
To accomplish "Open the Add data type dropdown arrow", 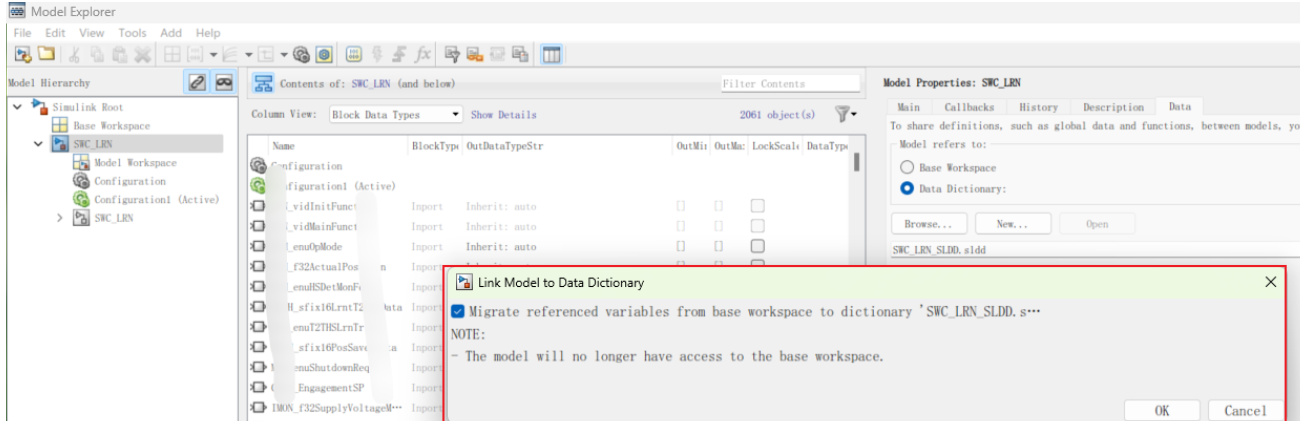I will (x=284, y=55).
